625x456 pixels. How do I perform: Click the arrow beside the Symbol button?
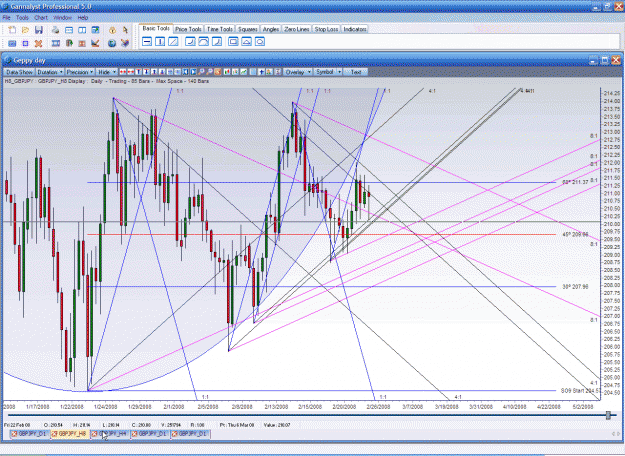click(340, 72)
